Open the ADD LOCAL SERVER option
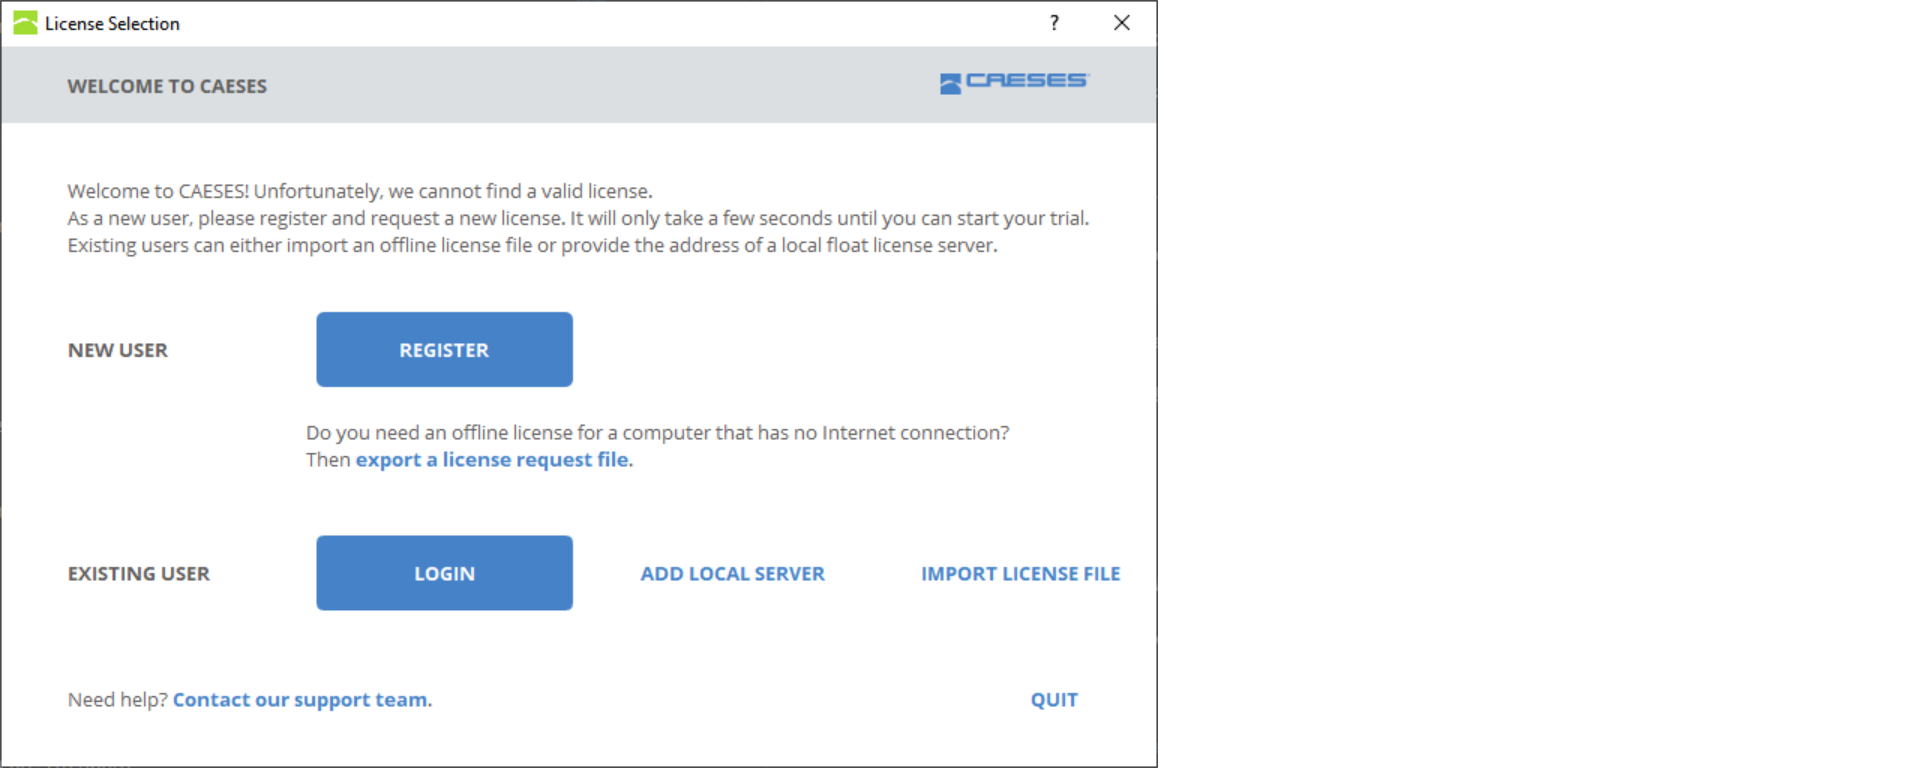The image size is (1920, 768). (x=732, y=574)
